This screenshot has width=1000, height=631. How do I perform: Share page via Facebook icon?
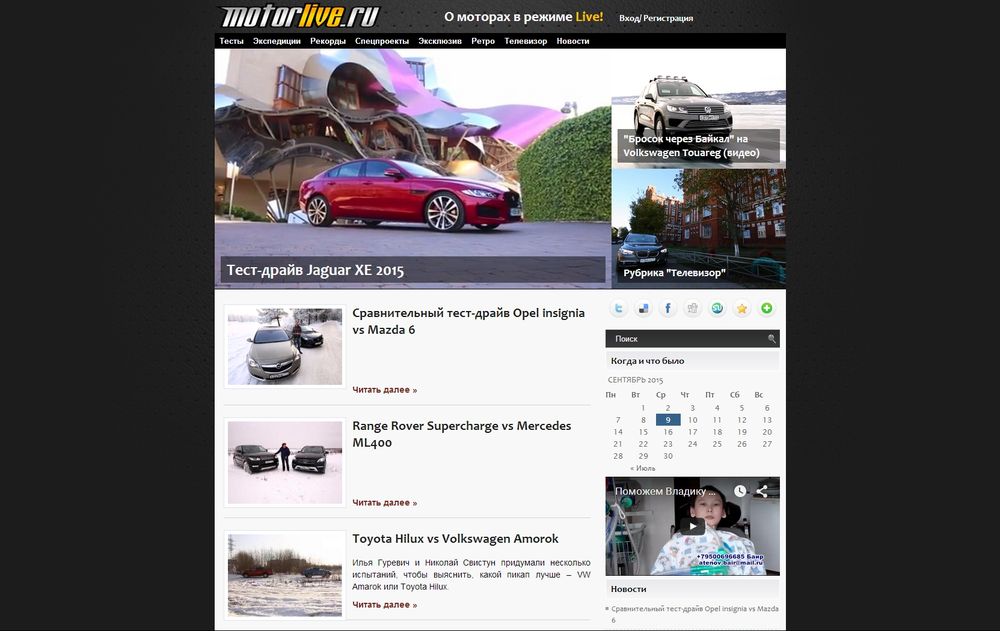coord(668,309)
